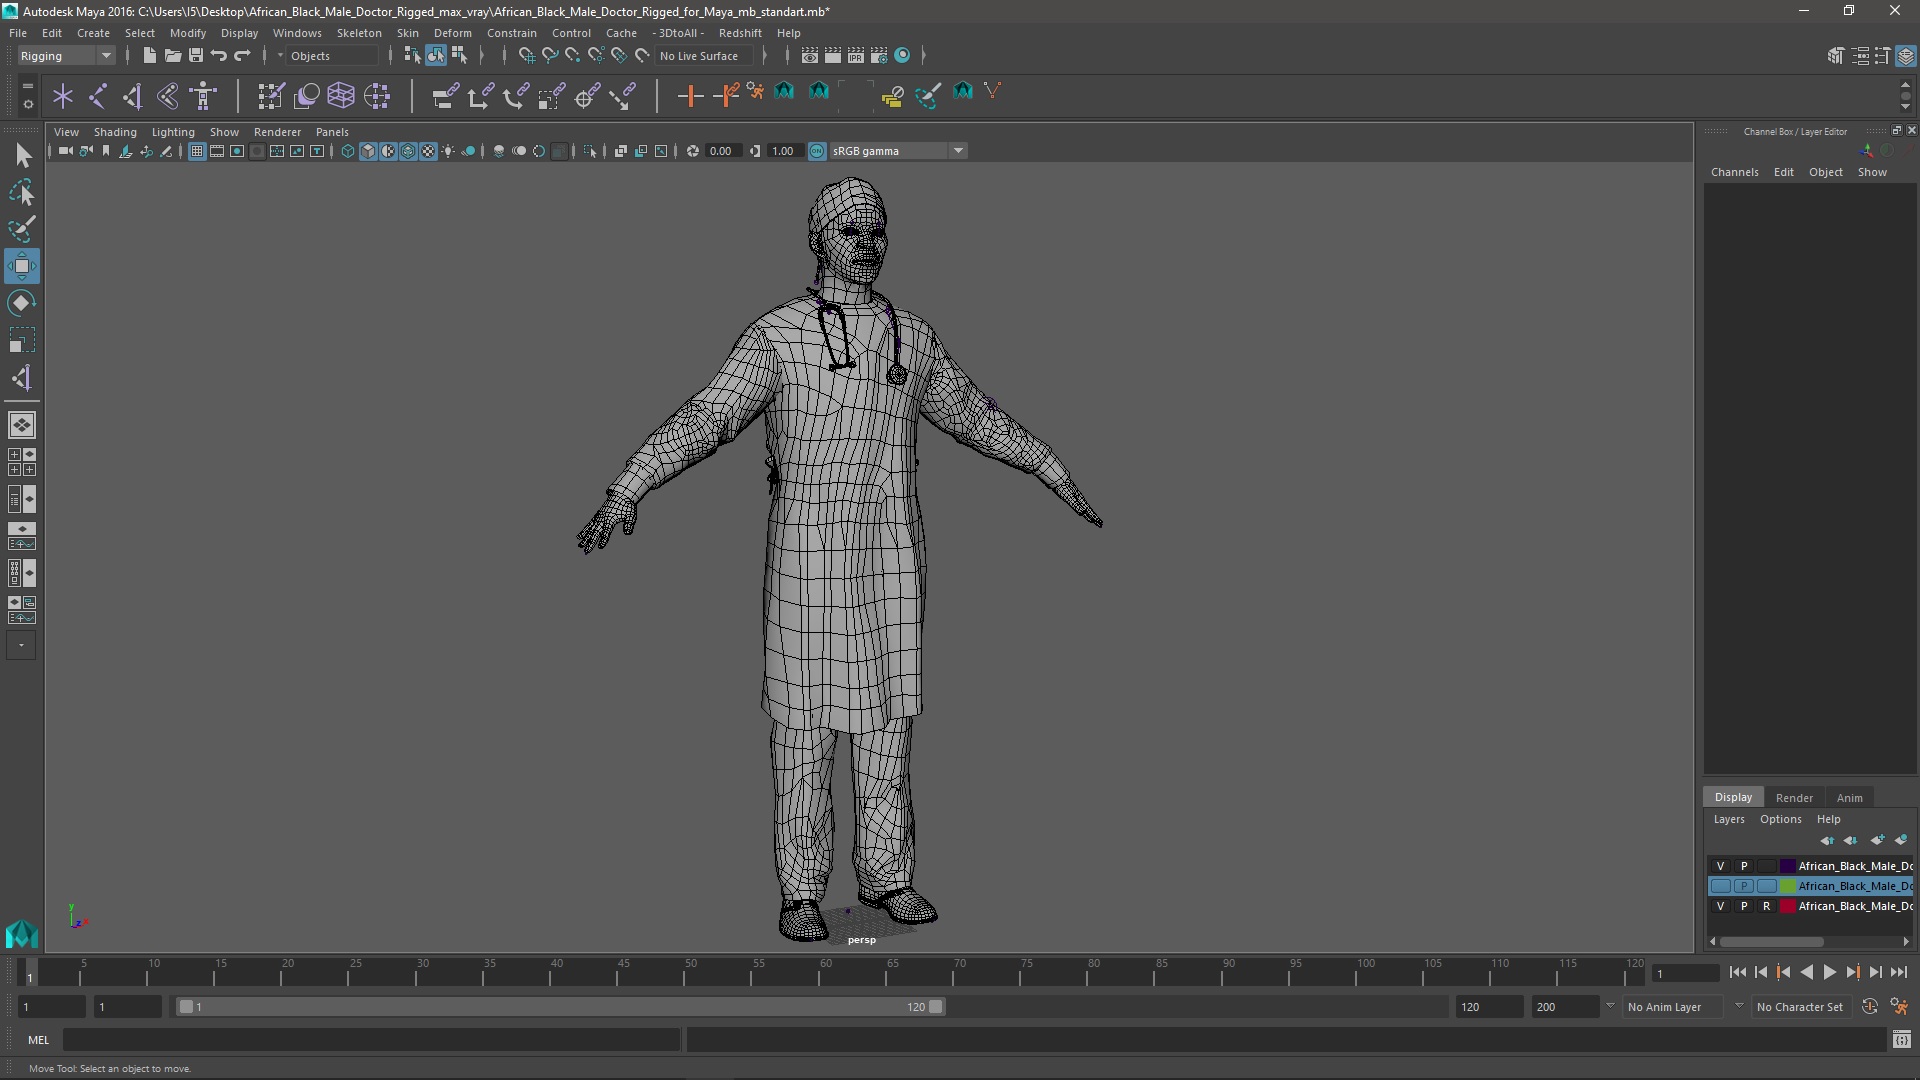Open the Skeleton menu
Viewport: 1920px width, 1080px height.
pos(358,33)
